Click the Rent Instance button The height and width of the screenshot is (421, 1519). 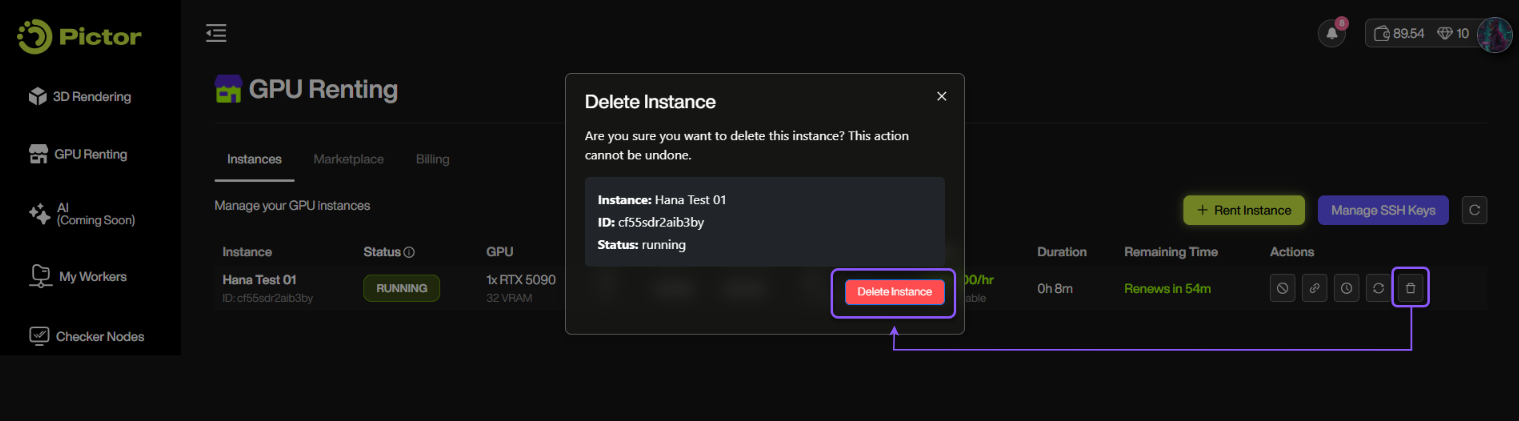(x=1243, y=210)
